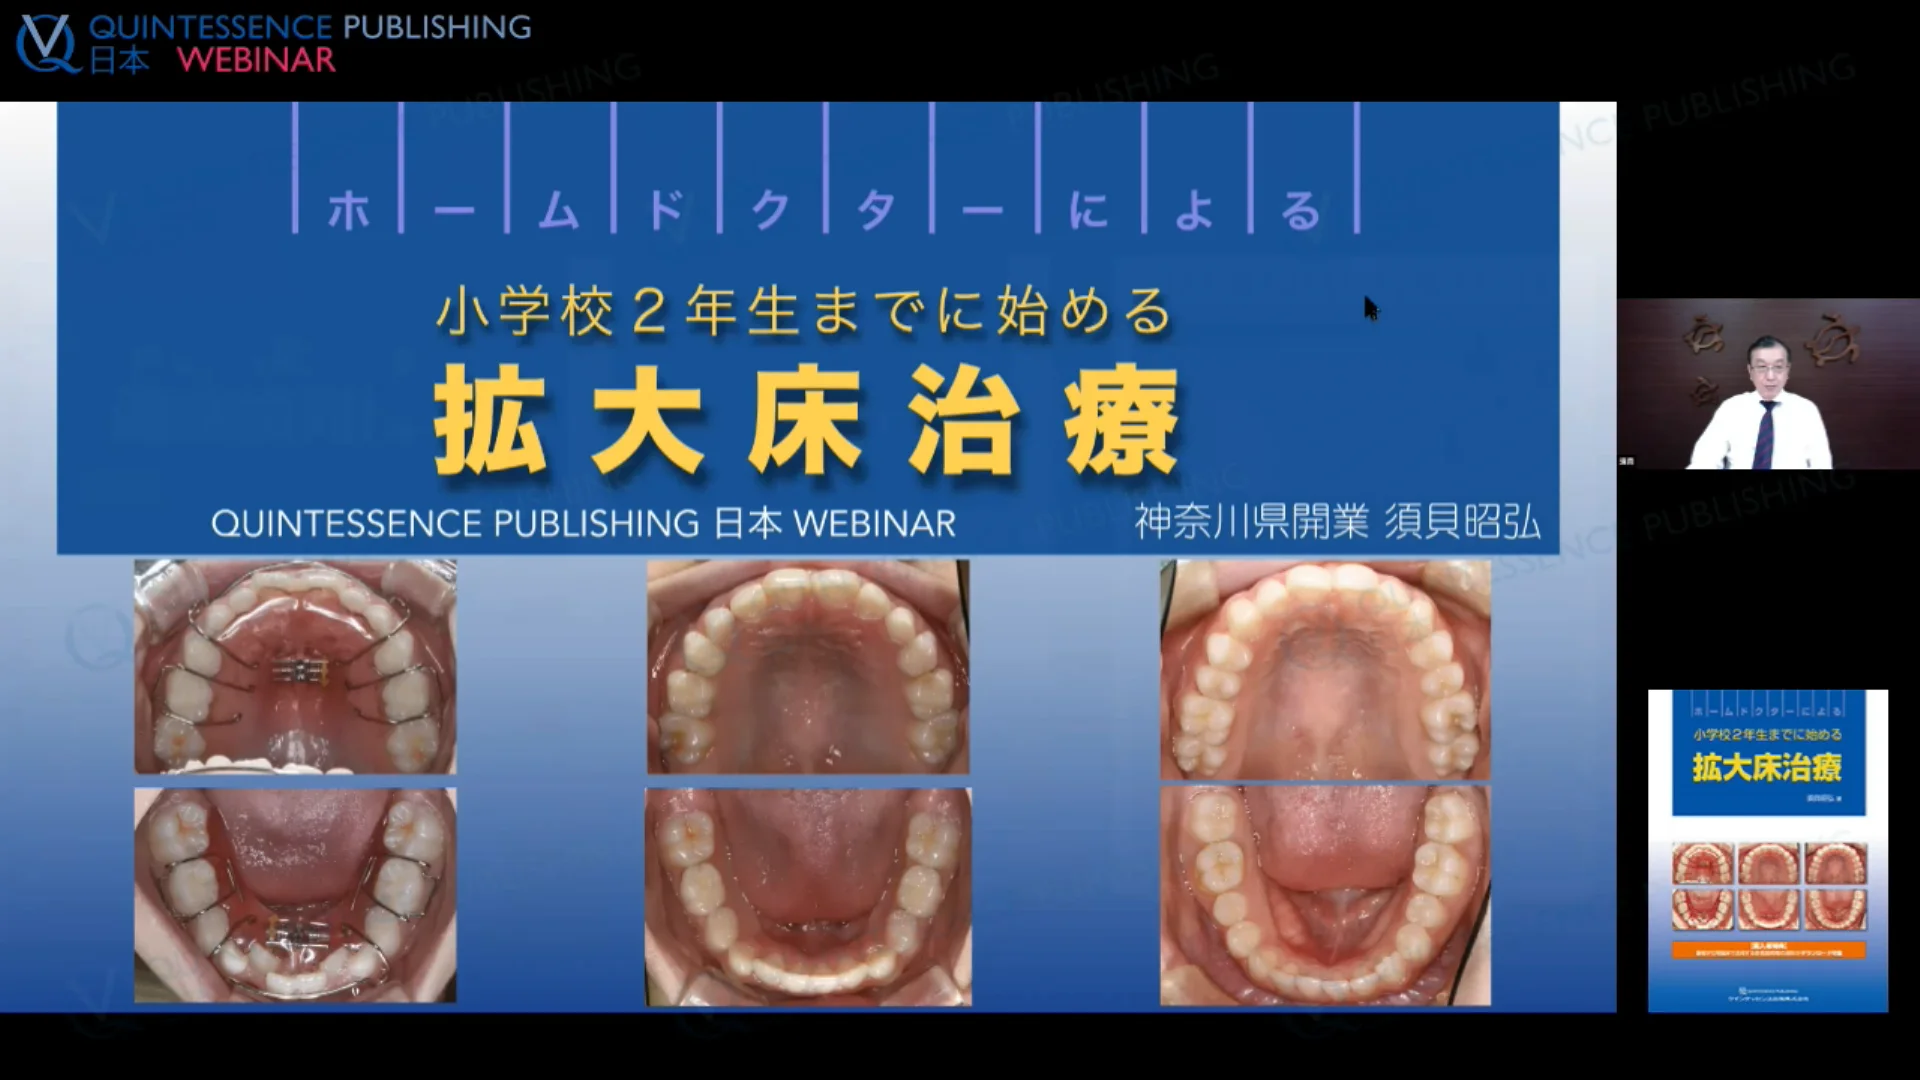Viewport: 1920px width, 1080px height.
Task: Select the middle upper arch photo
Action: pos(808,666)
